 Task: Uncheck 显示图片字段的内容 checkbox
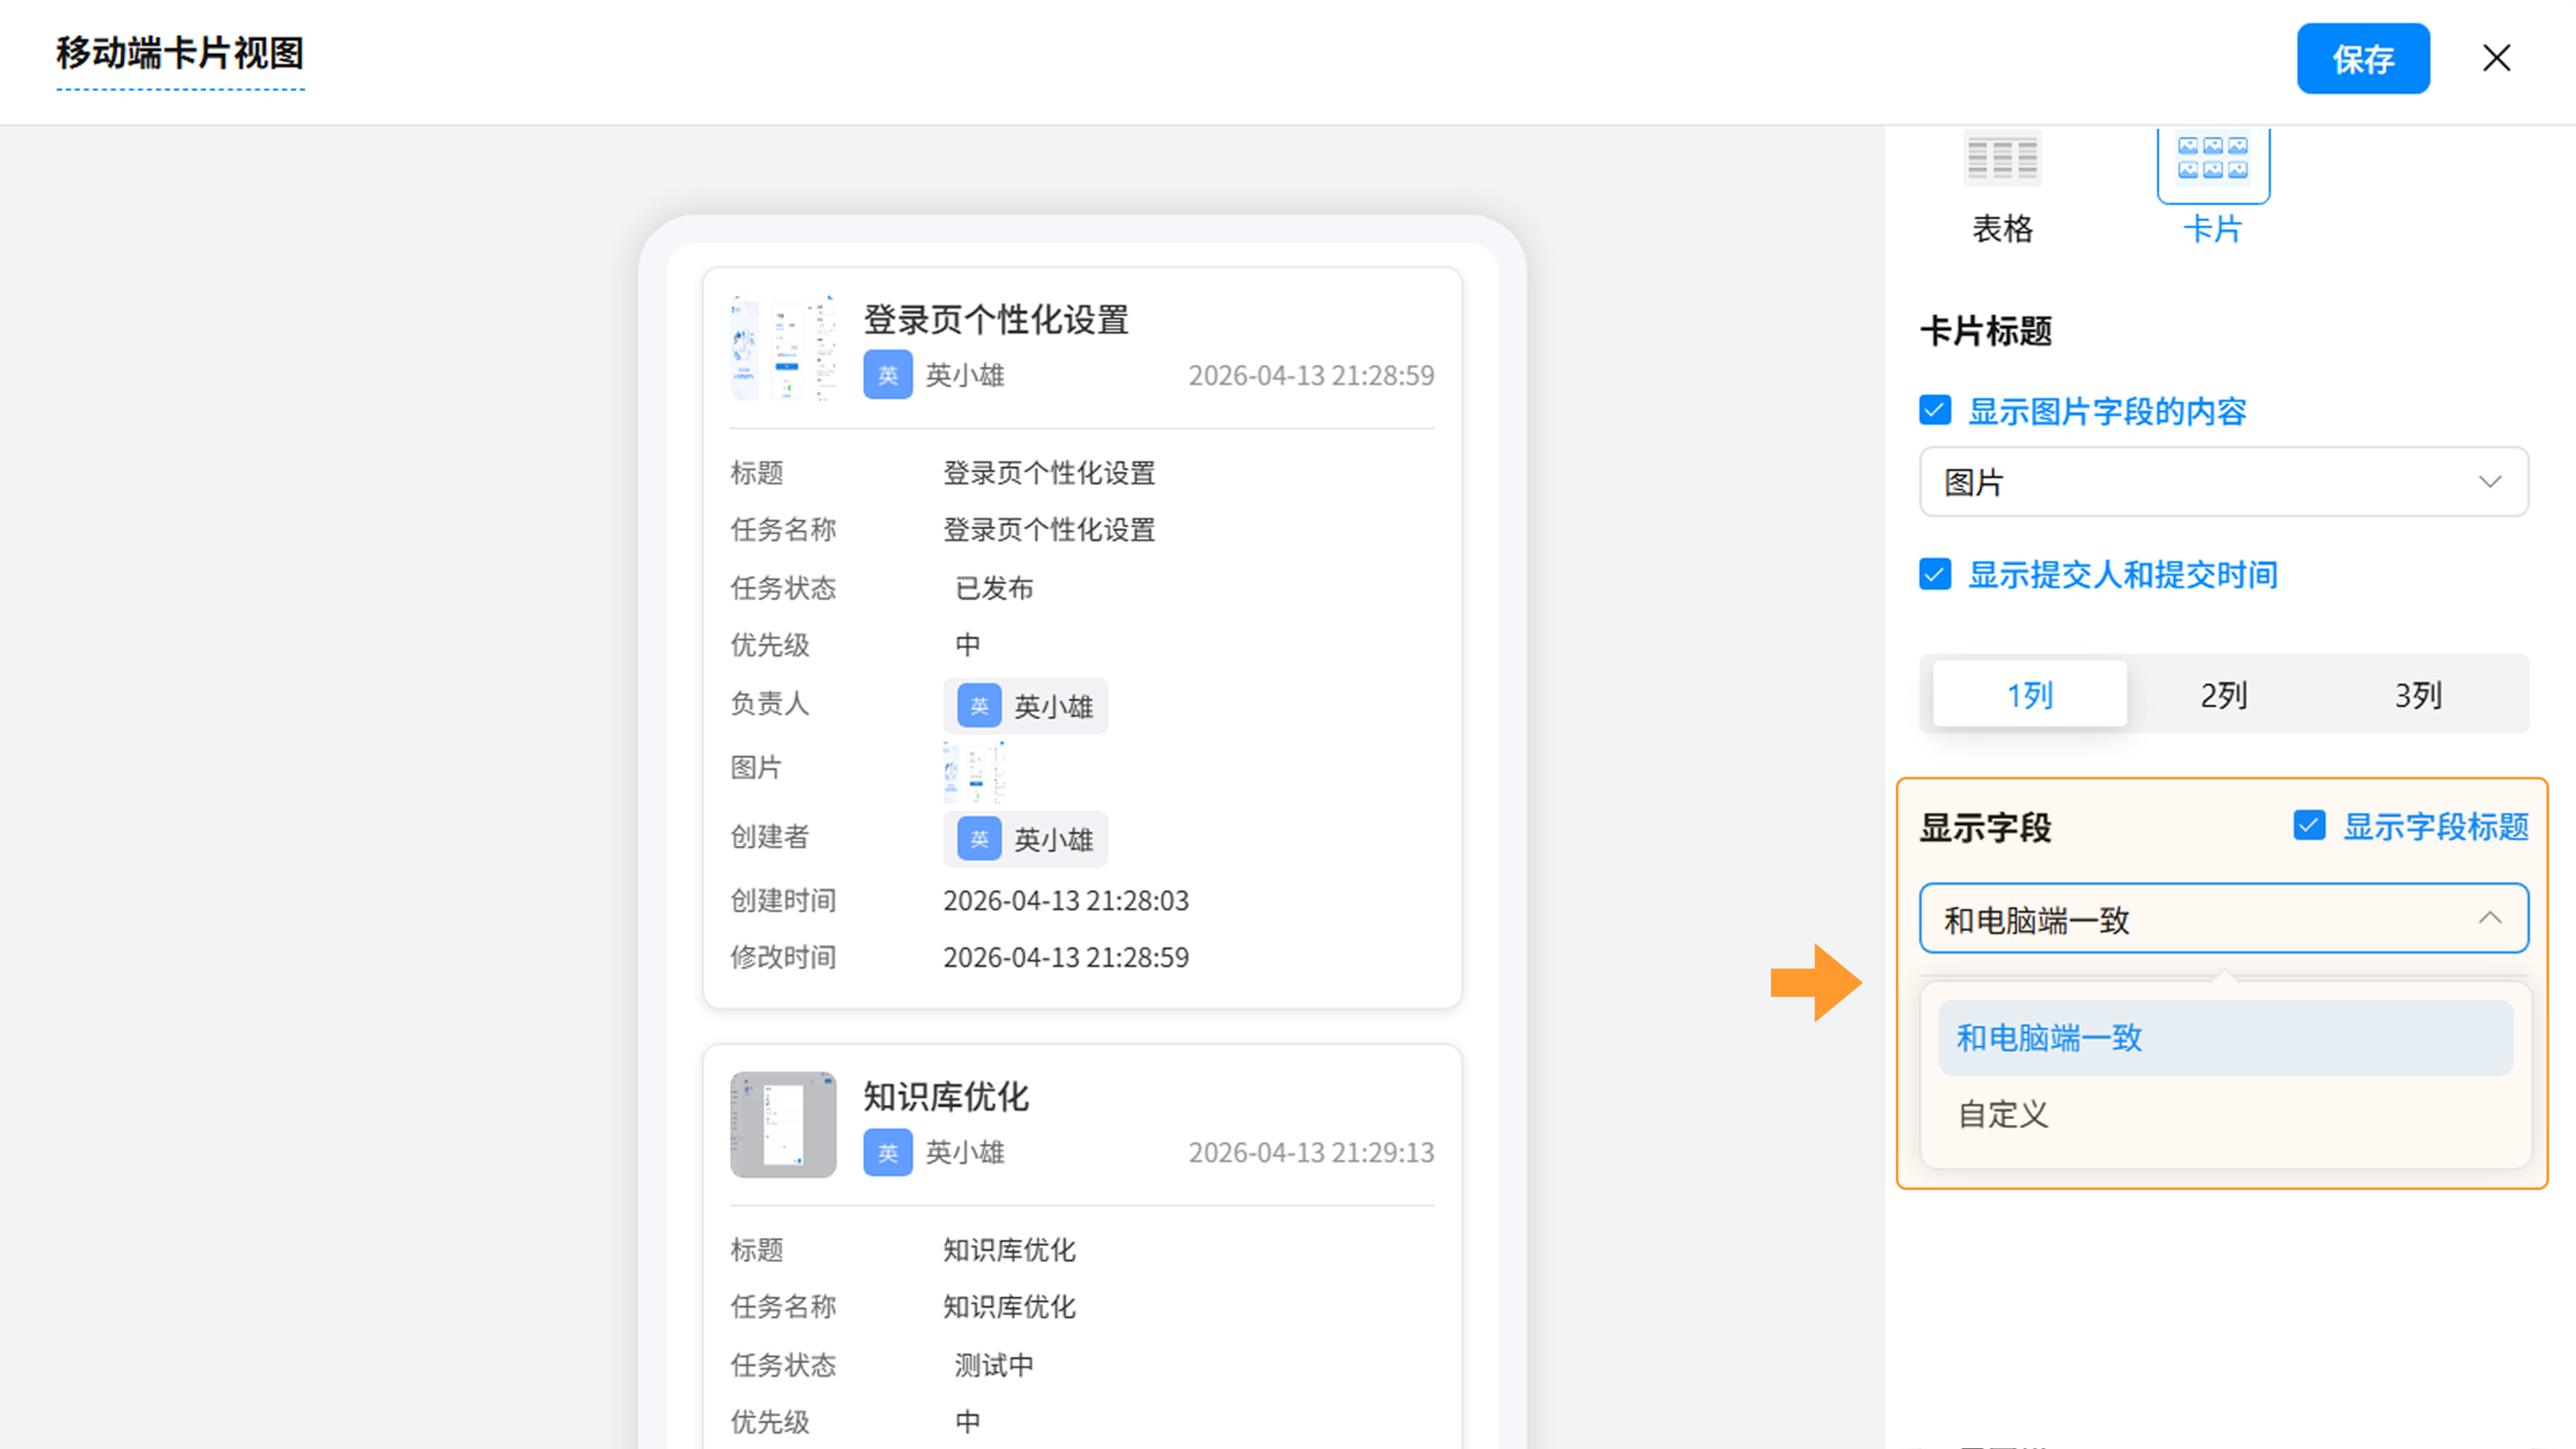[x=1935, y=410]
